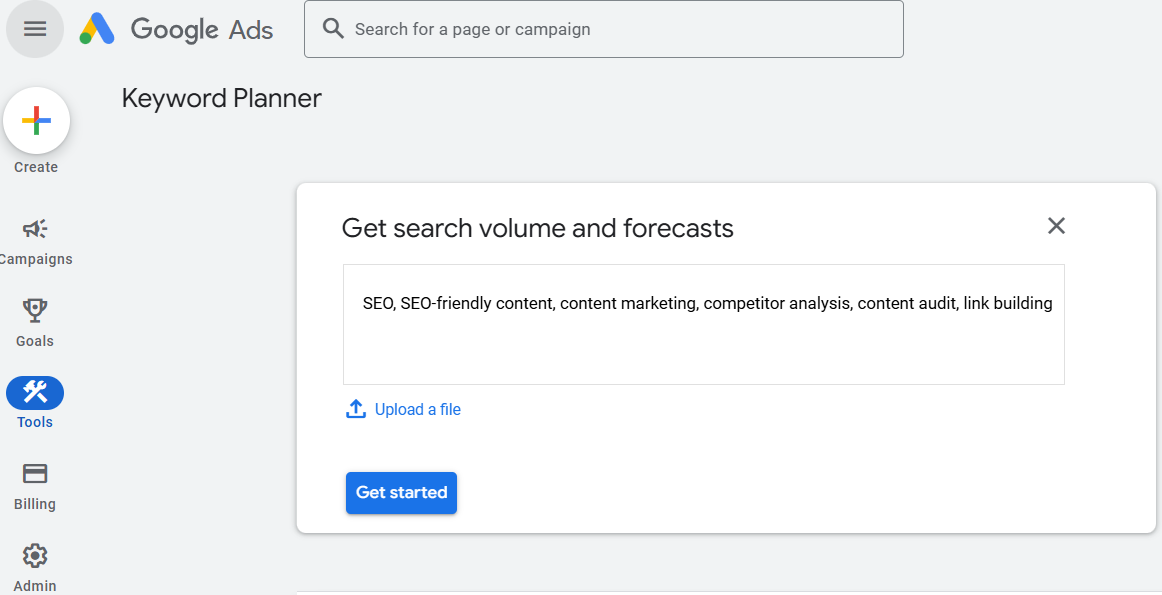Open Billing via the card icon
Image resolution: width=1162 pixels, height=595 pixels.
tap(35, 474)
